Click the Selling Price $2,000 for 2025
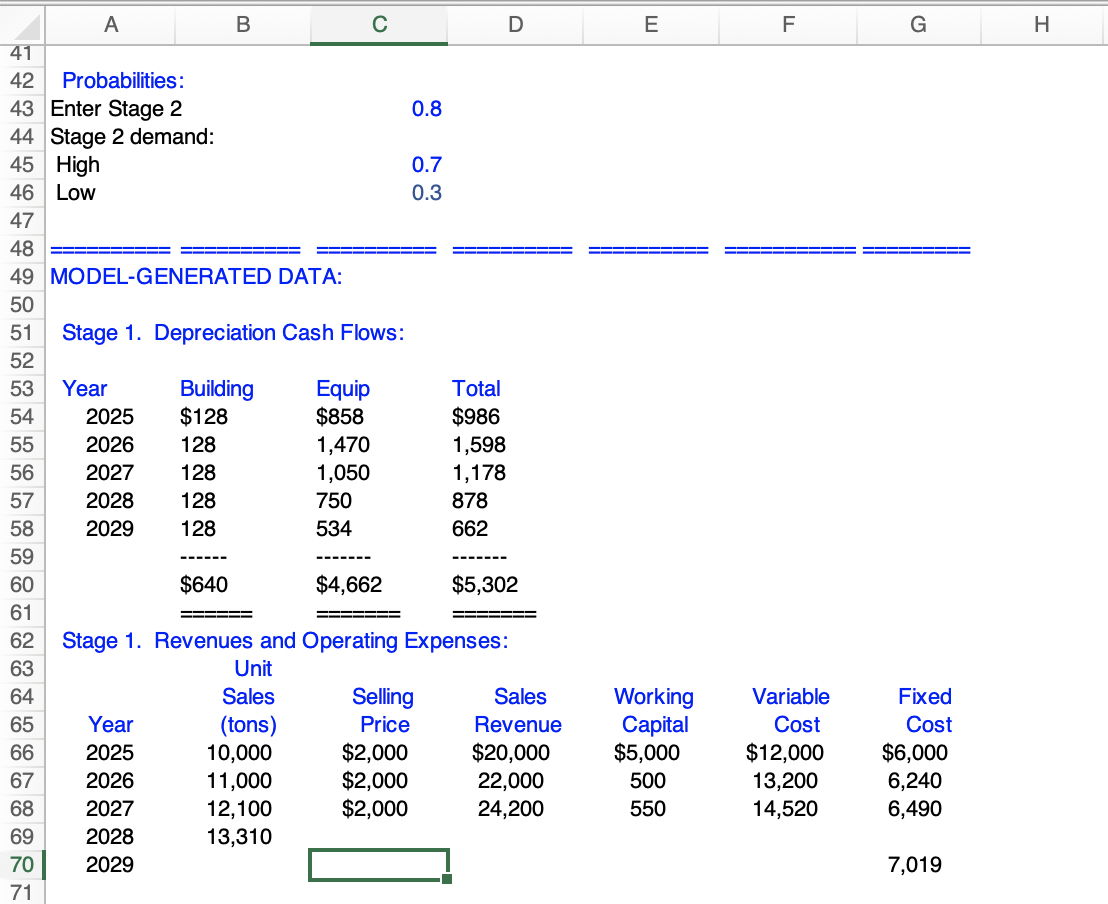 tap(380, 752)
